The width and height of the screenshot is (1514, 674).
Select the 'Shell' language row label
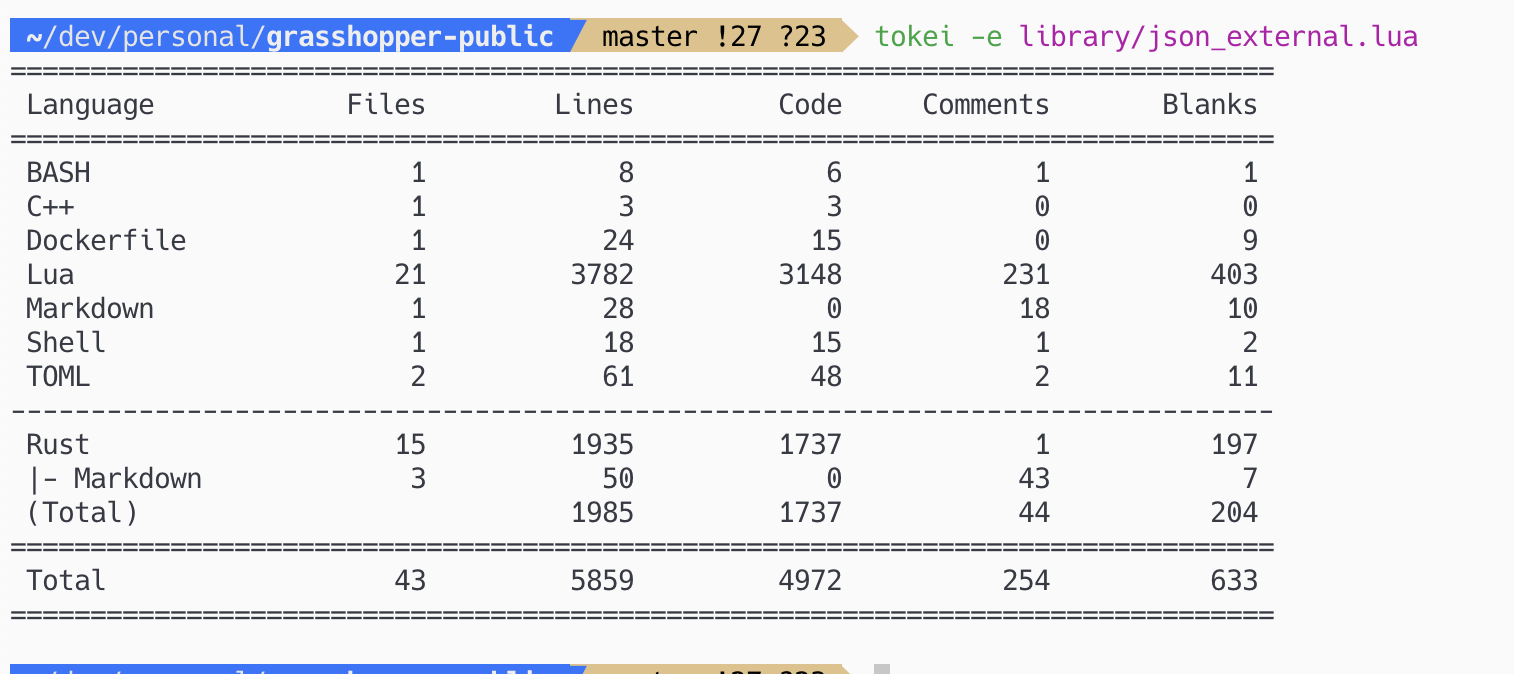[x=66, y=343]
